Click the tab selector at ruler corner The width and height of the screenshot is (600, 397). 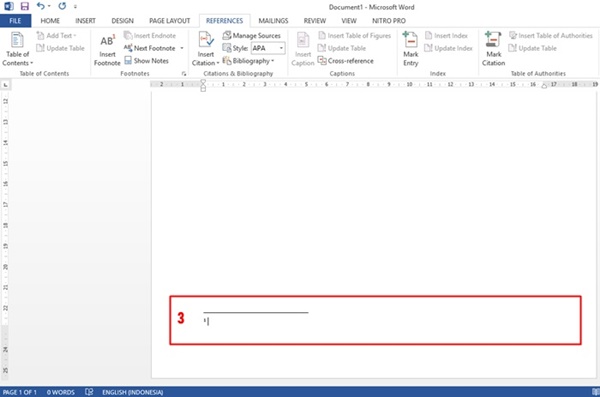tap(5, 85)
